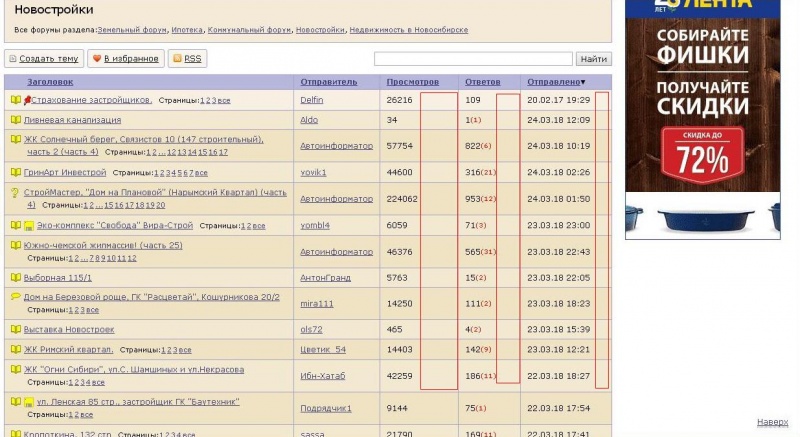Click the speech bubble icon beside Дом на Березовой роще
This screenshot has height=437, width=800.
coord(15,297)
